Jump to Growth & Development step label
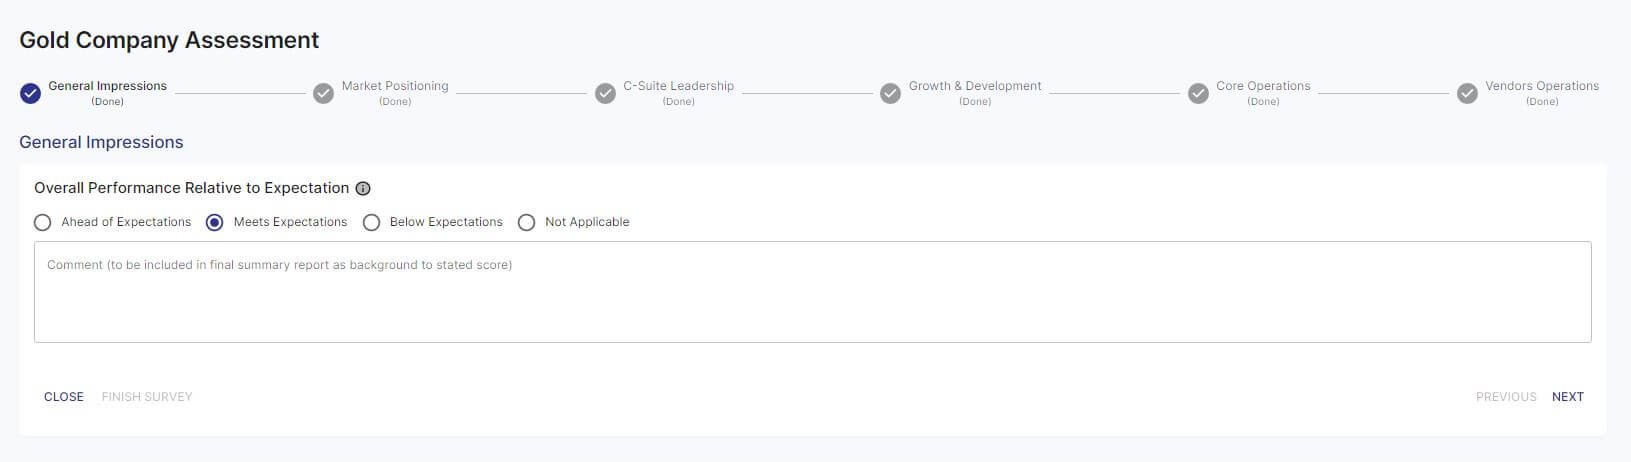1631x462 pixels. (975, 86)
